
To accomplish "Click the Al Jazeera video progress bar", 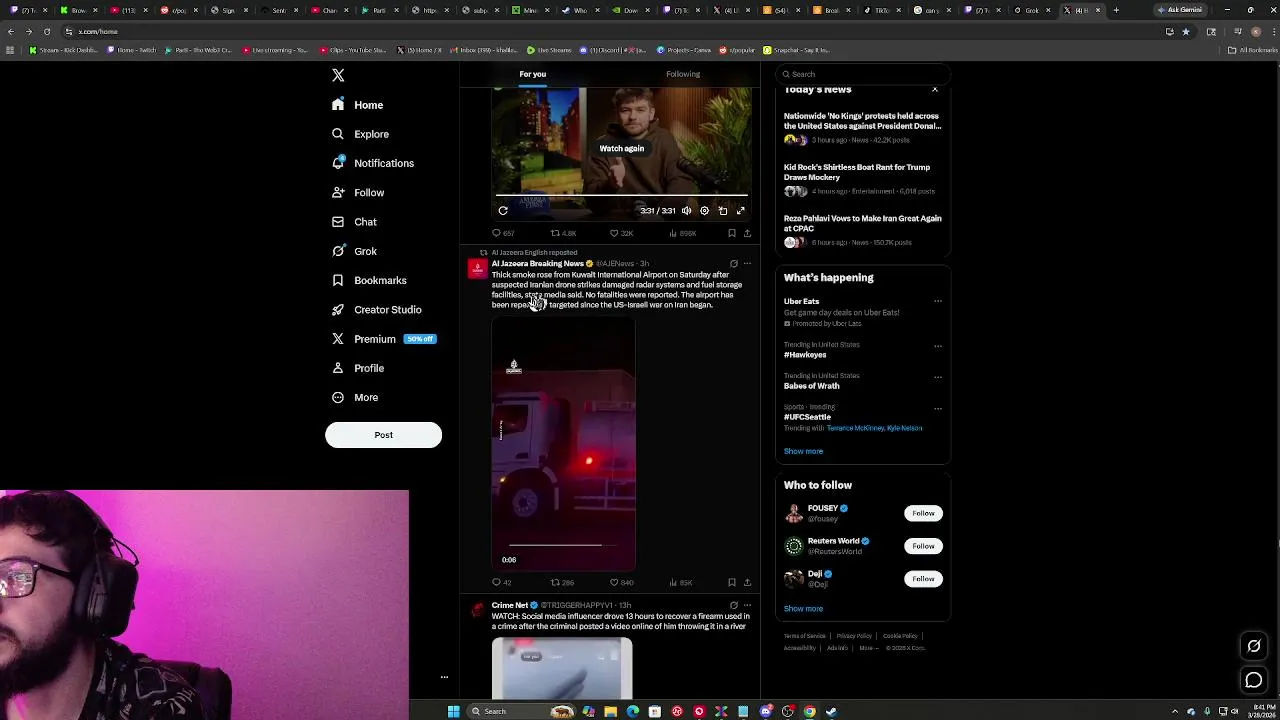I will (x=564, y=546).
